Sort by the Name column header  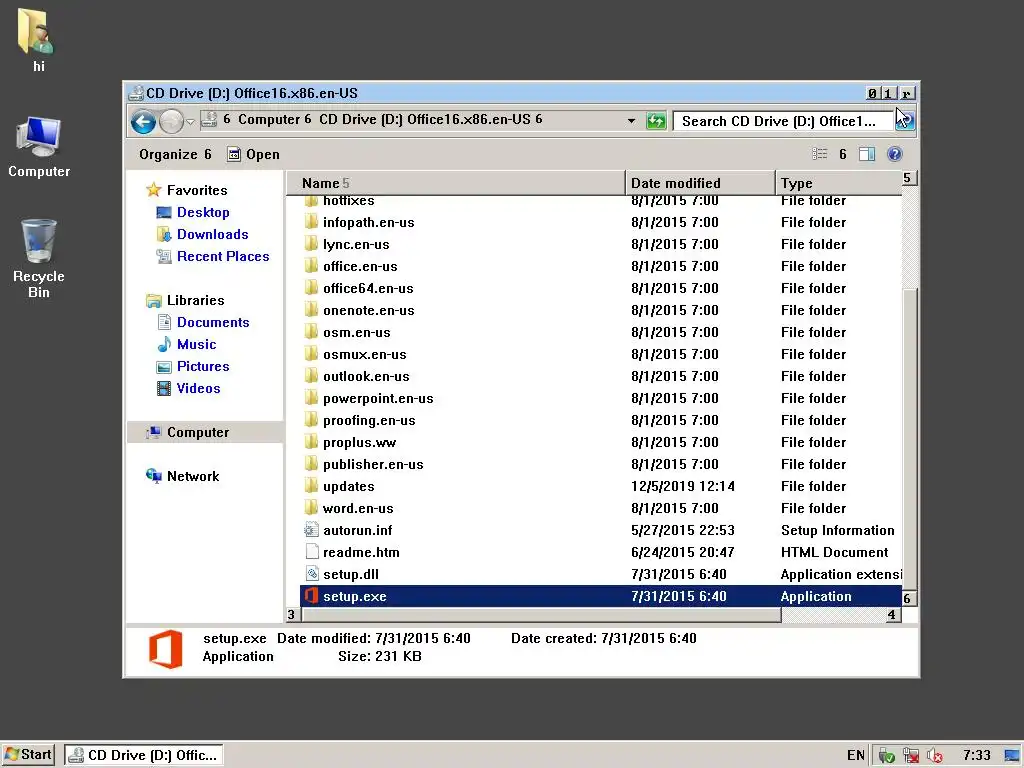[x=455, y=183]
